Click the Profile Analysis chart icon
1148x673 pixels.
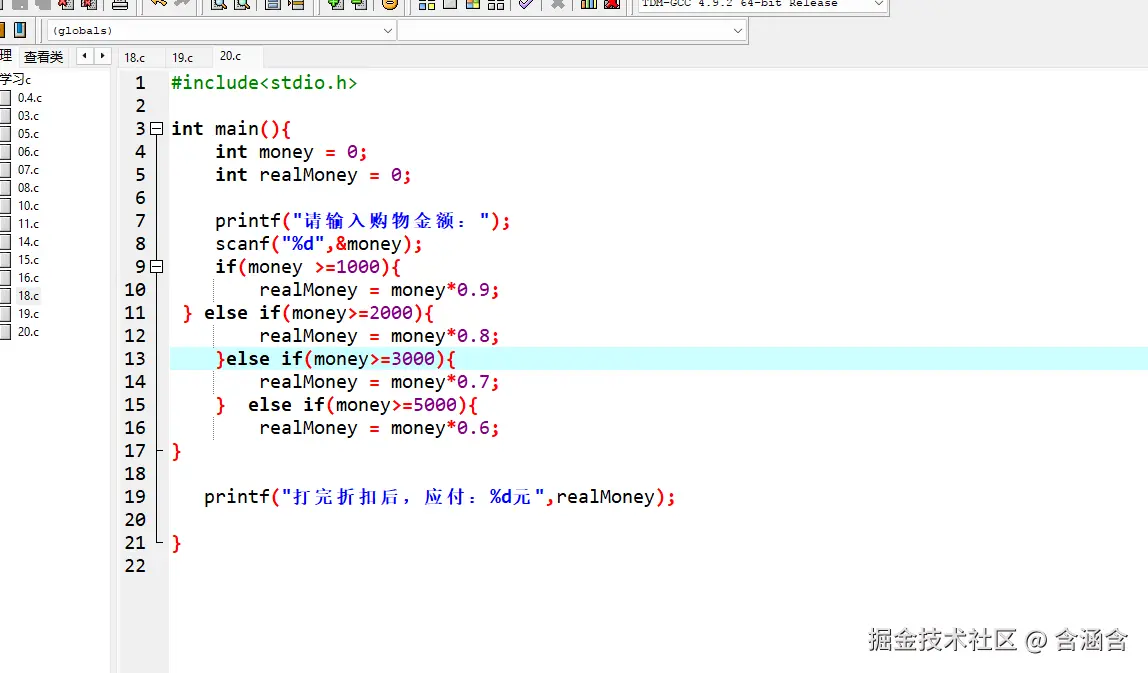tap(589, 4)
